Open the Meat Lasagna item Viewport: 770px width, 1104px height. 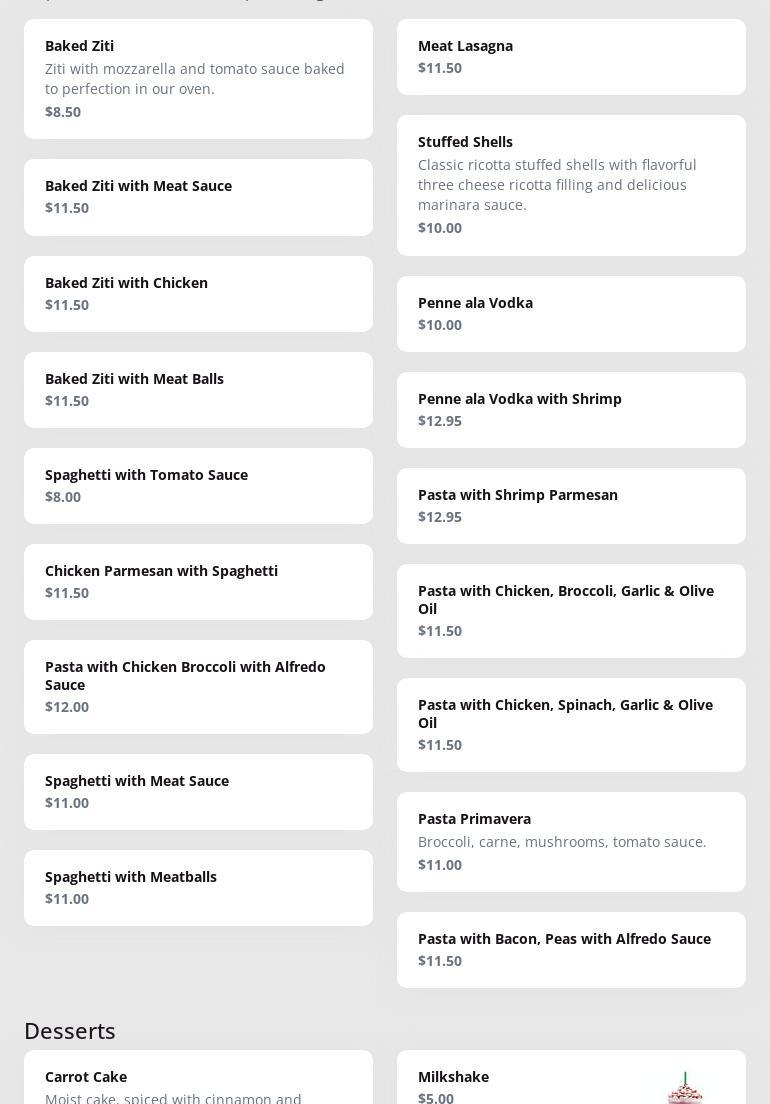tap(571, 57)
